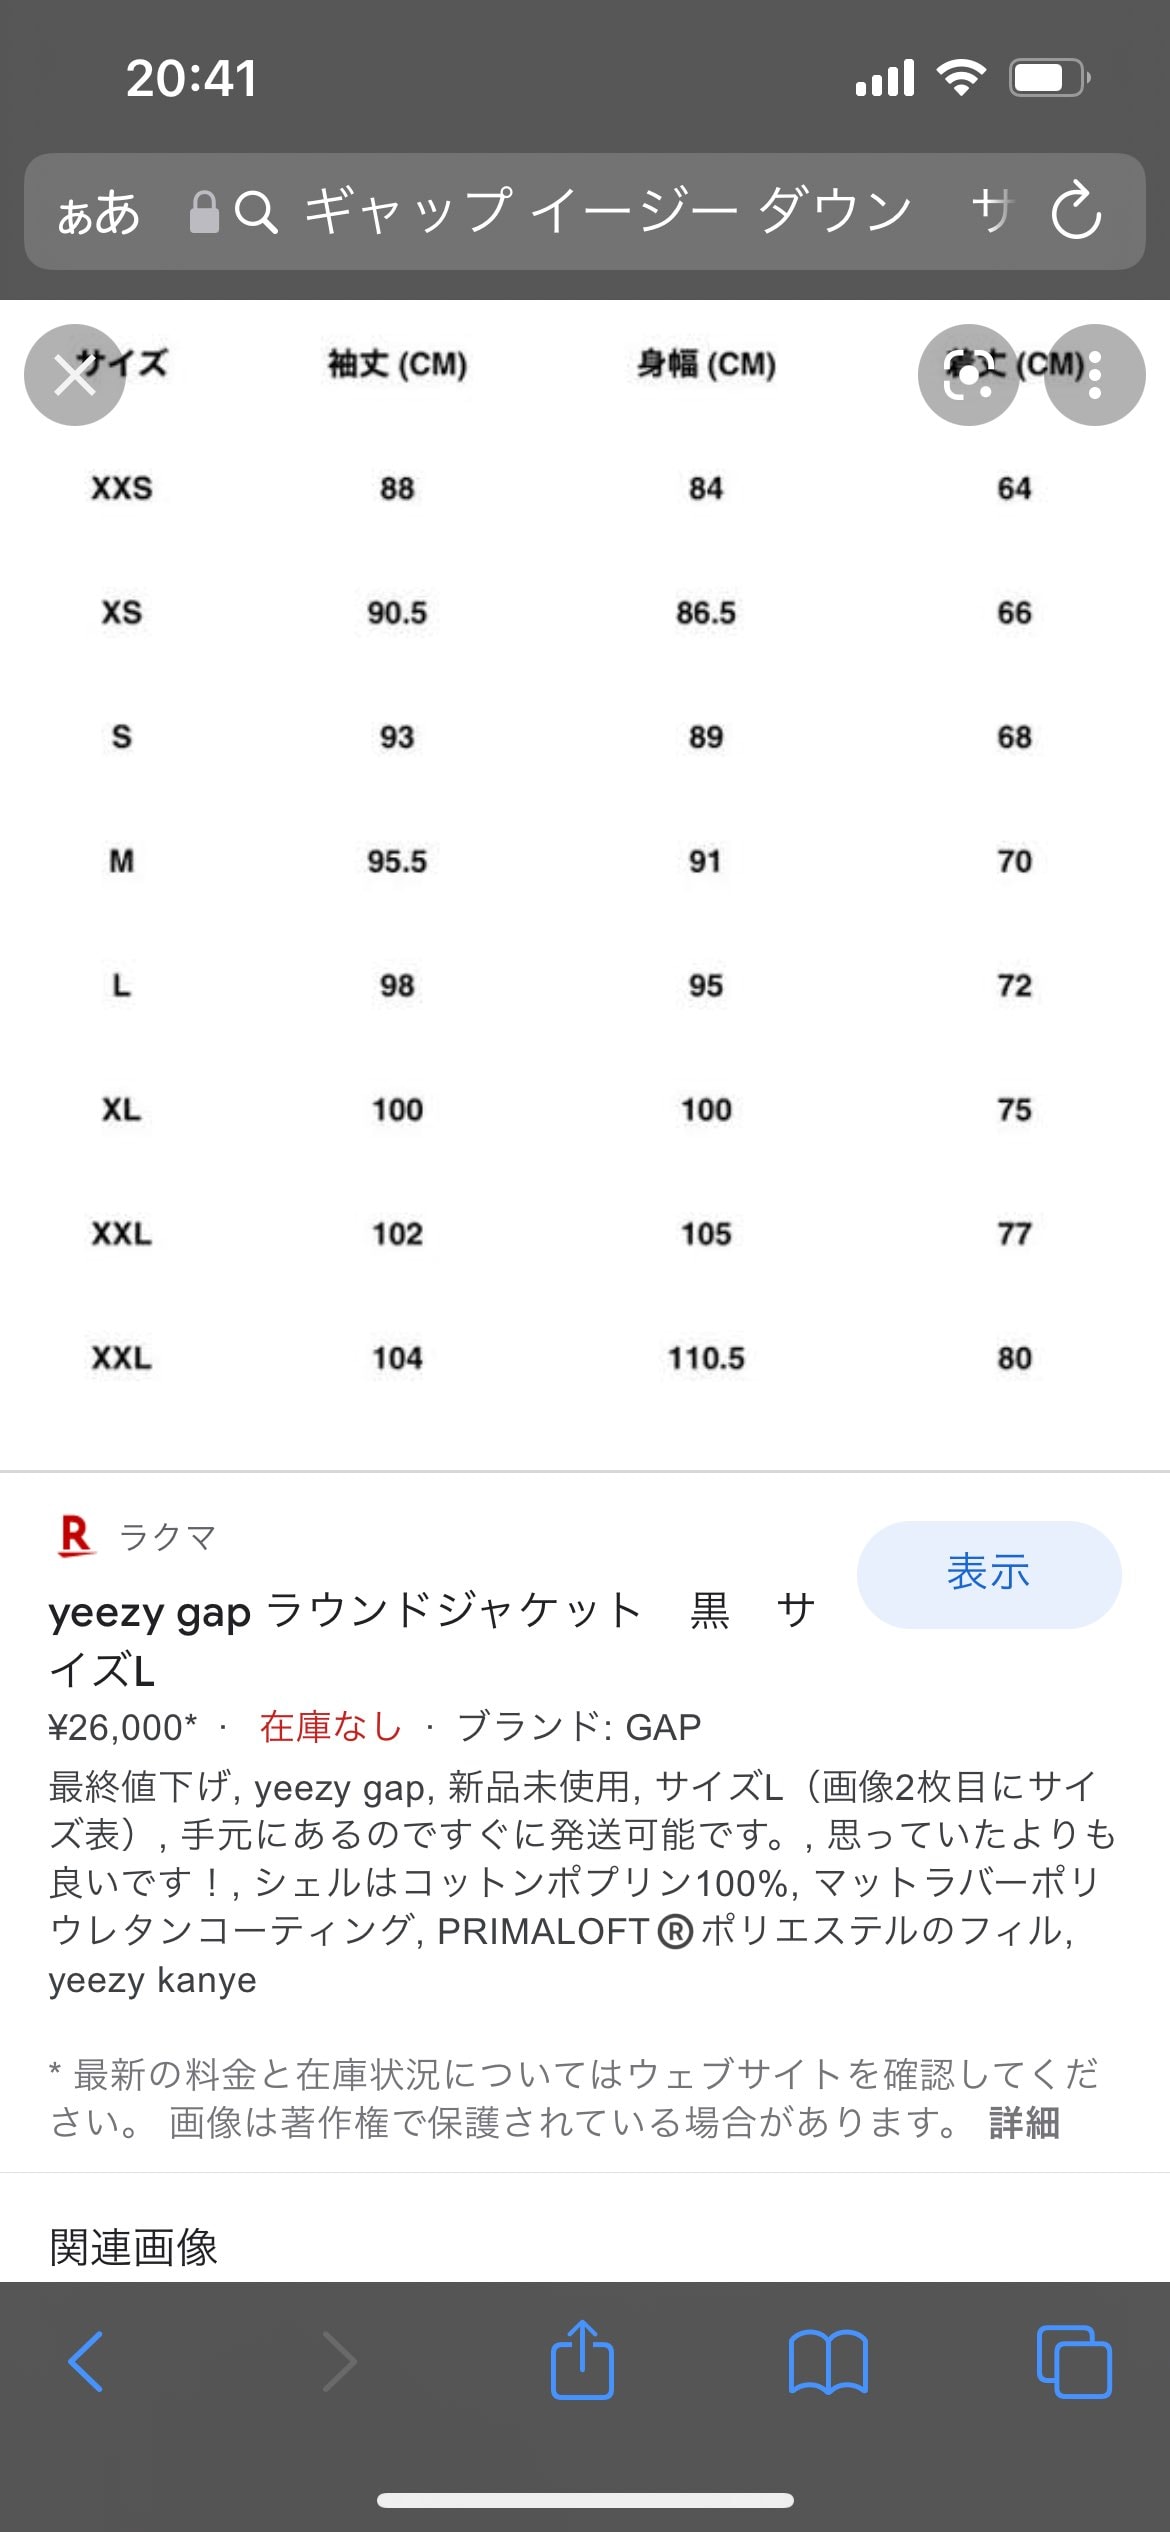Viewport: 1170px width, 2532px height.
Task: Close the image preview with X button
Action: 75,375
